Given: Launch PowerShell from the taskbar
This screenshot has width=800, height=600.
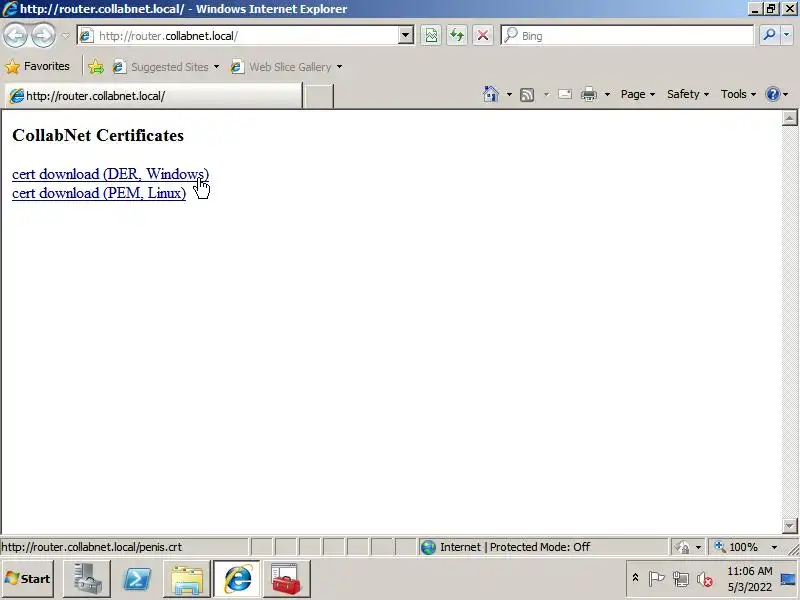Looking at the screenshot, I should click(x=137, y=579).
